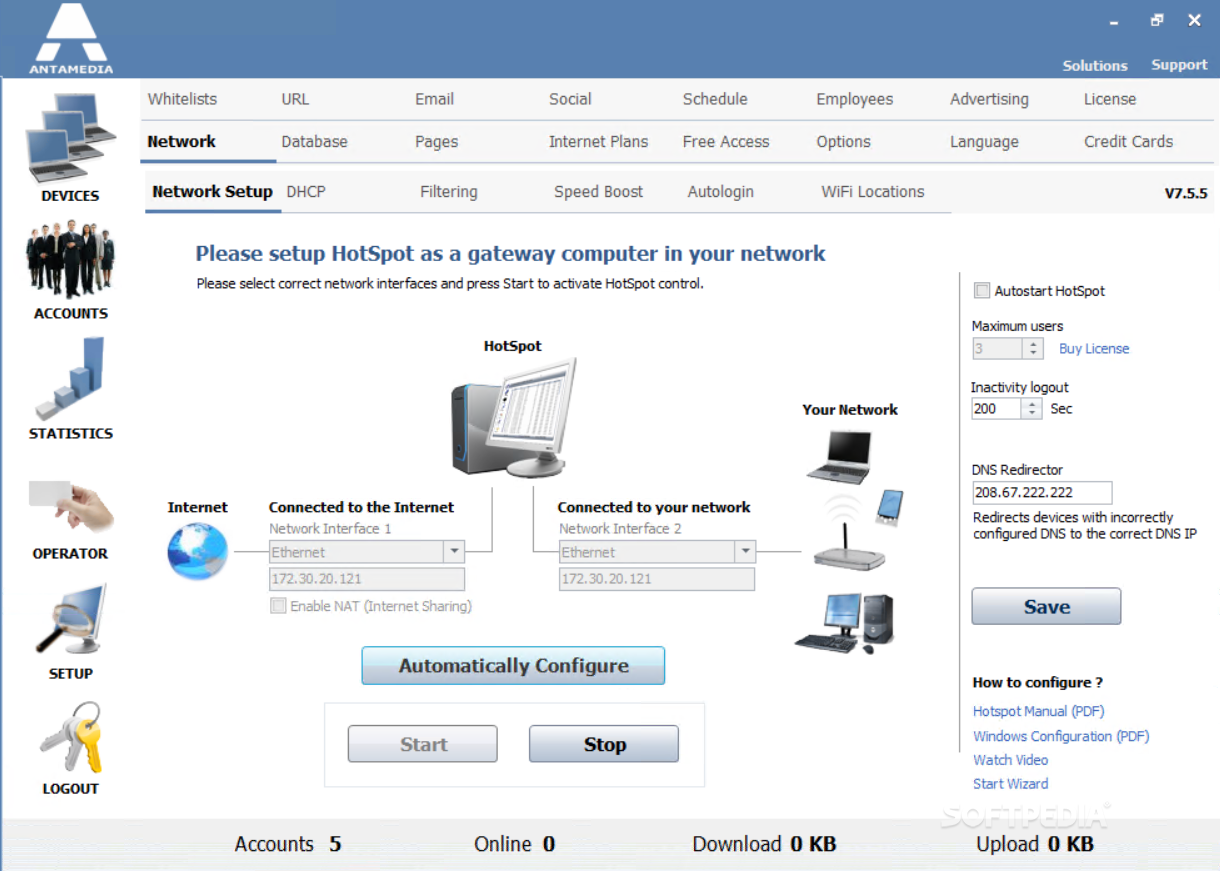Open the Schedule tab

pos(715,99)
